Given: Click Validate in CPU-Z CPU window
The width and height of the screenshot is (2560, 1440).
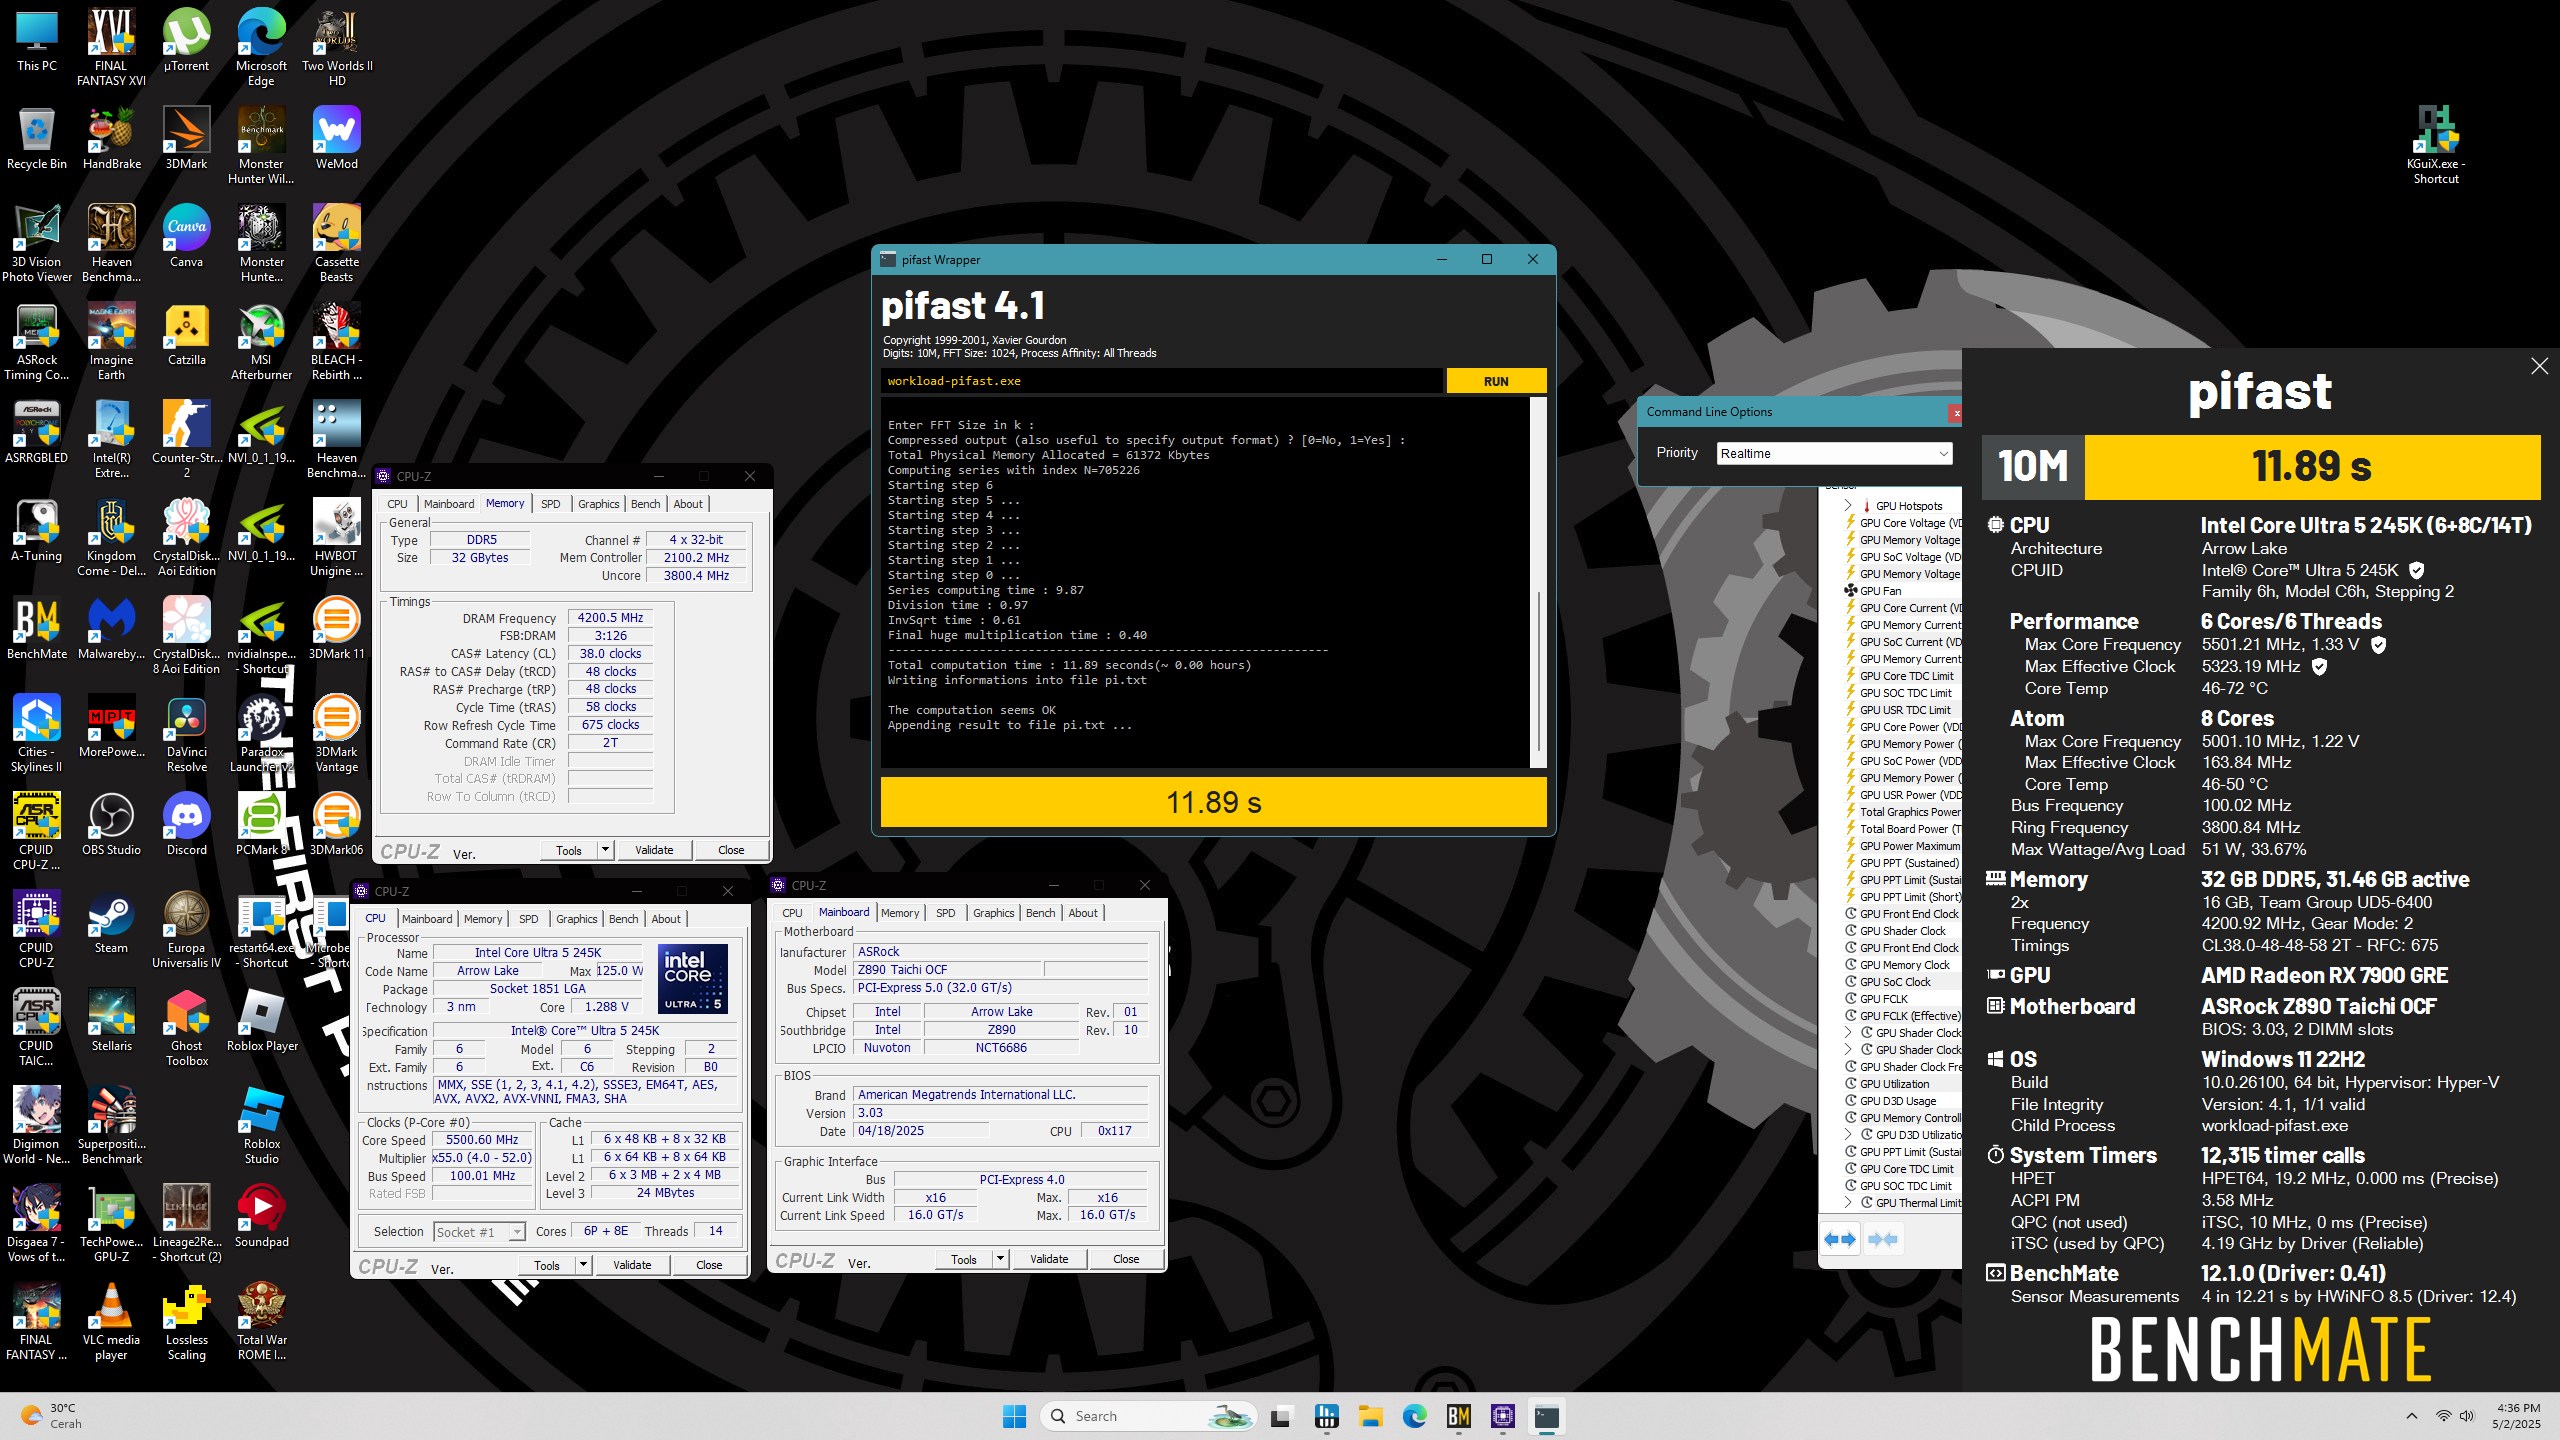Looking at the screenshot, I should pos(632,1265).
